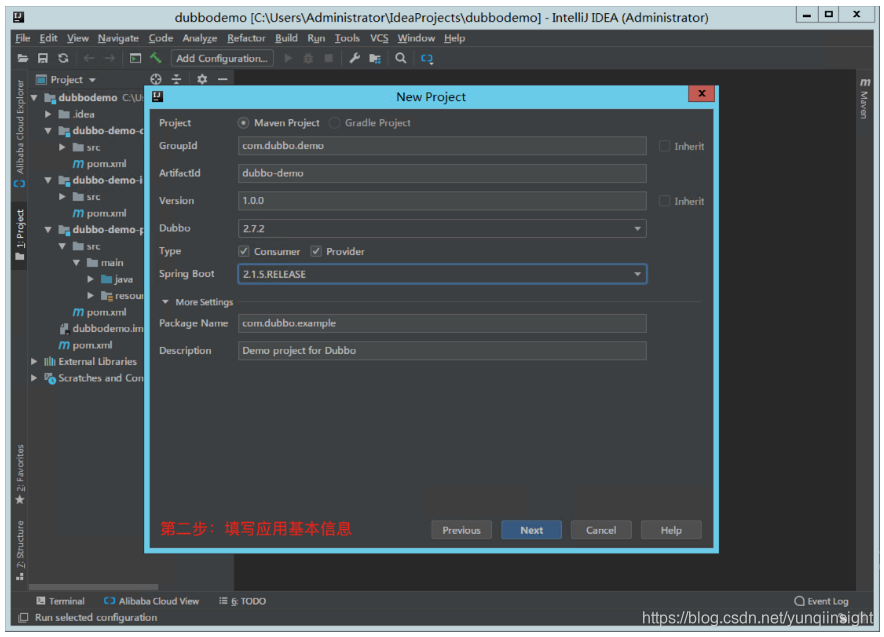Image resolution: width=884 pixels, height=637 pixels.
Task: Click the Collapse All icon in Project panel
Action: click(176, 79)
